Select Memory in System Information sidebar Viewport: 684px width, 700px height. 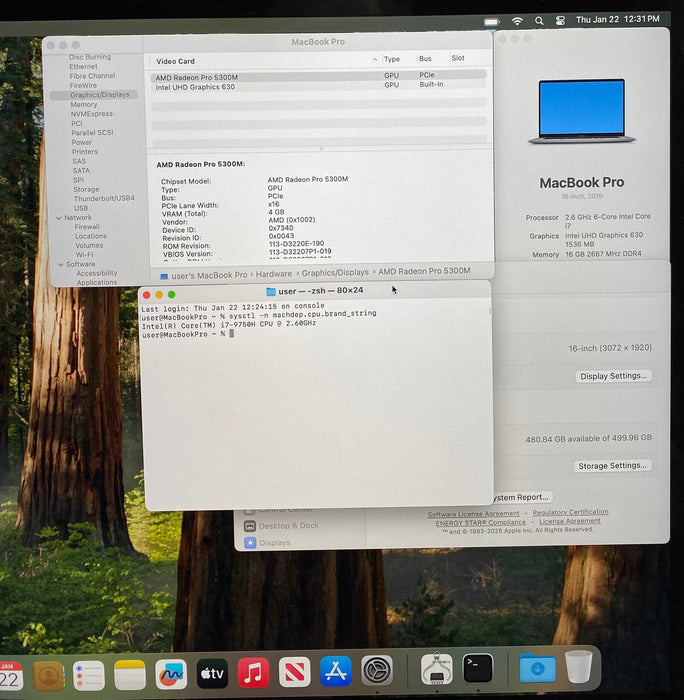83,104
